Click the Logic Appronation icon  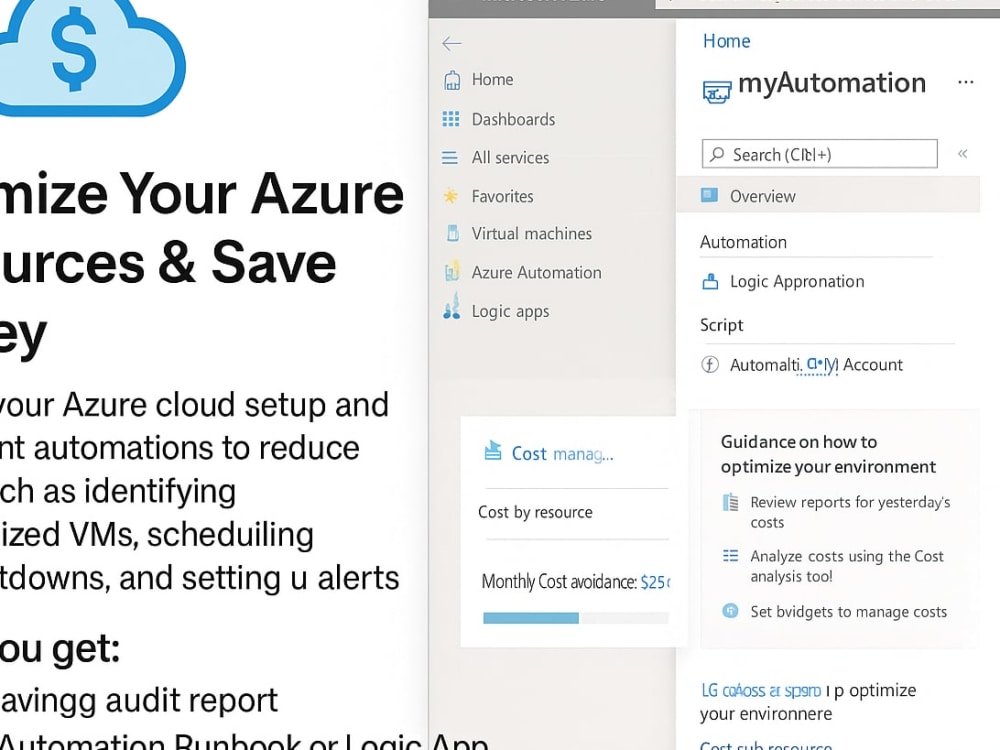[x=710, y=281]
